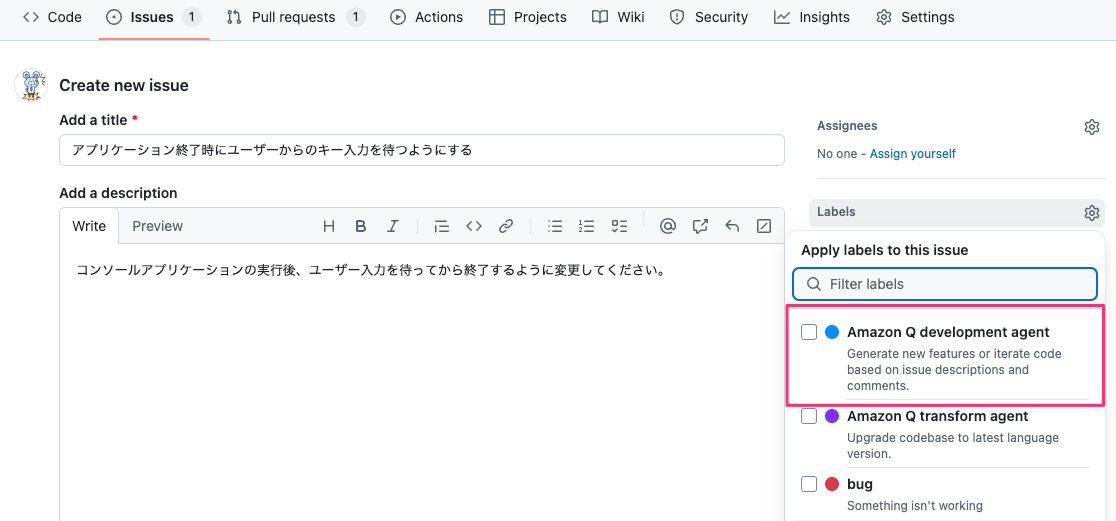Viewport: 1116px width, 521px height.
Task: Click the Filter labels search field
Action: coord(945,284)
